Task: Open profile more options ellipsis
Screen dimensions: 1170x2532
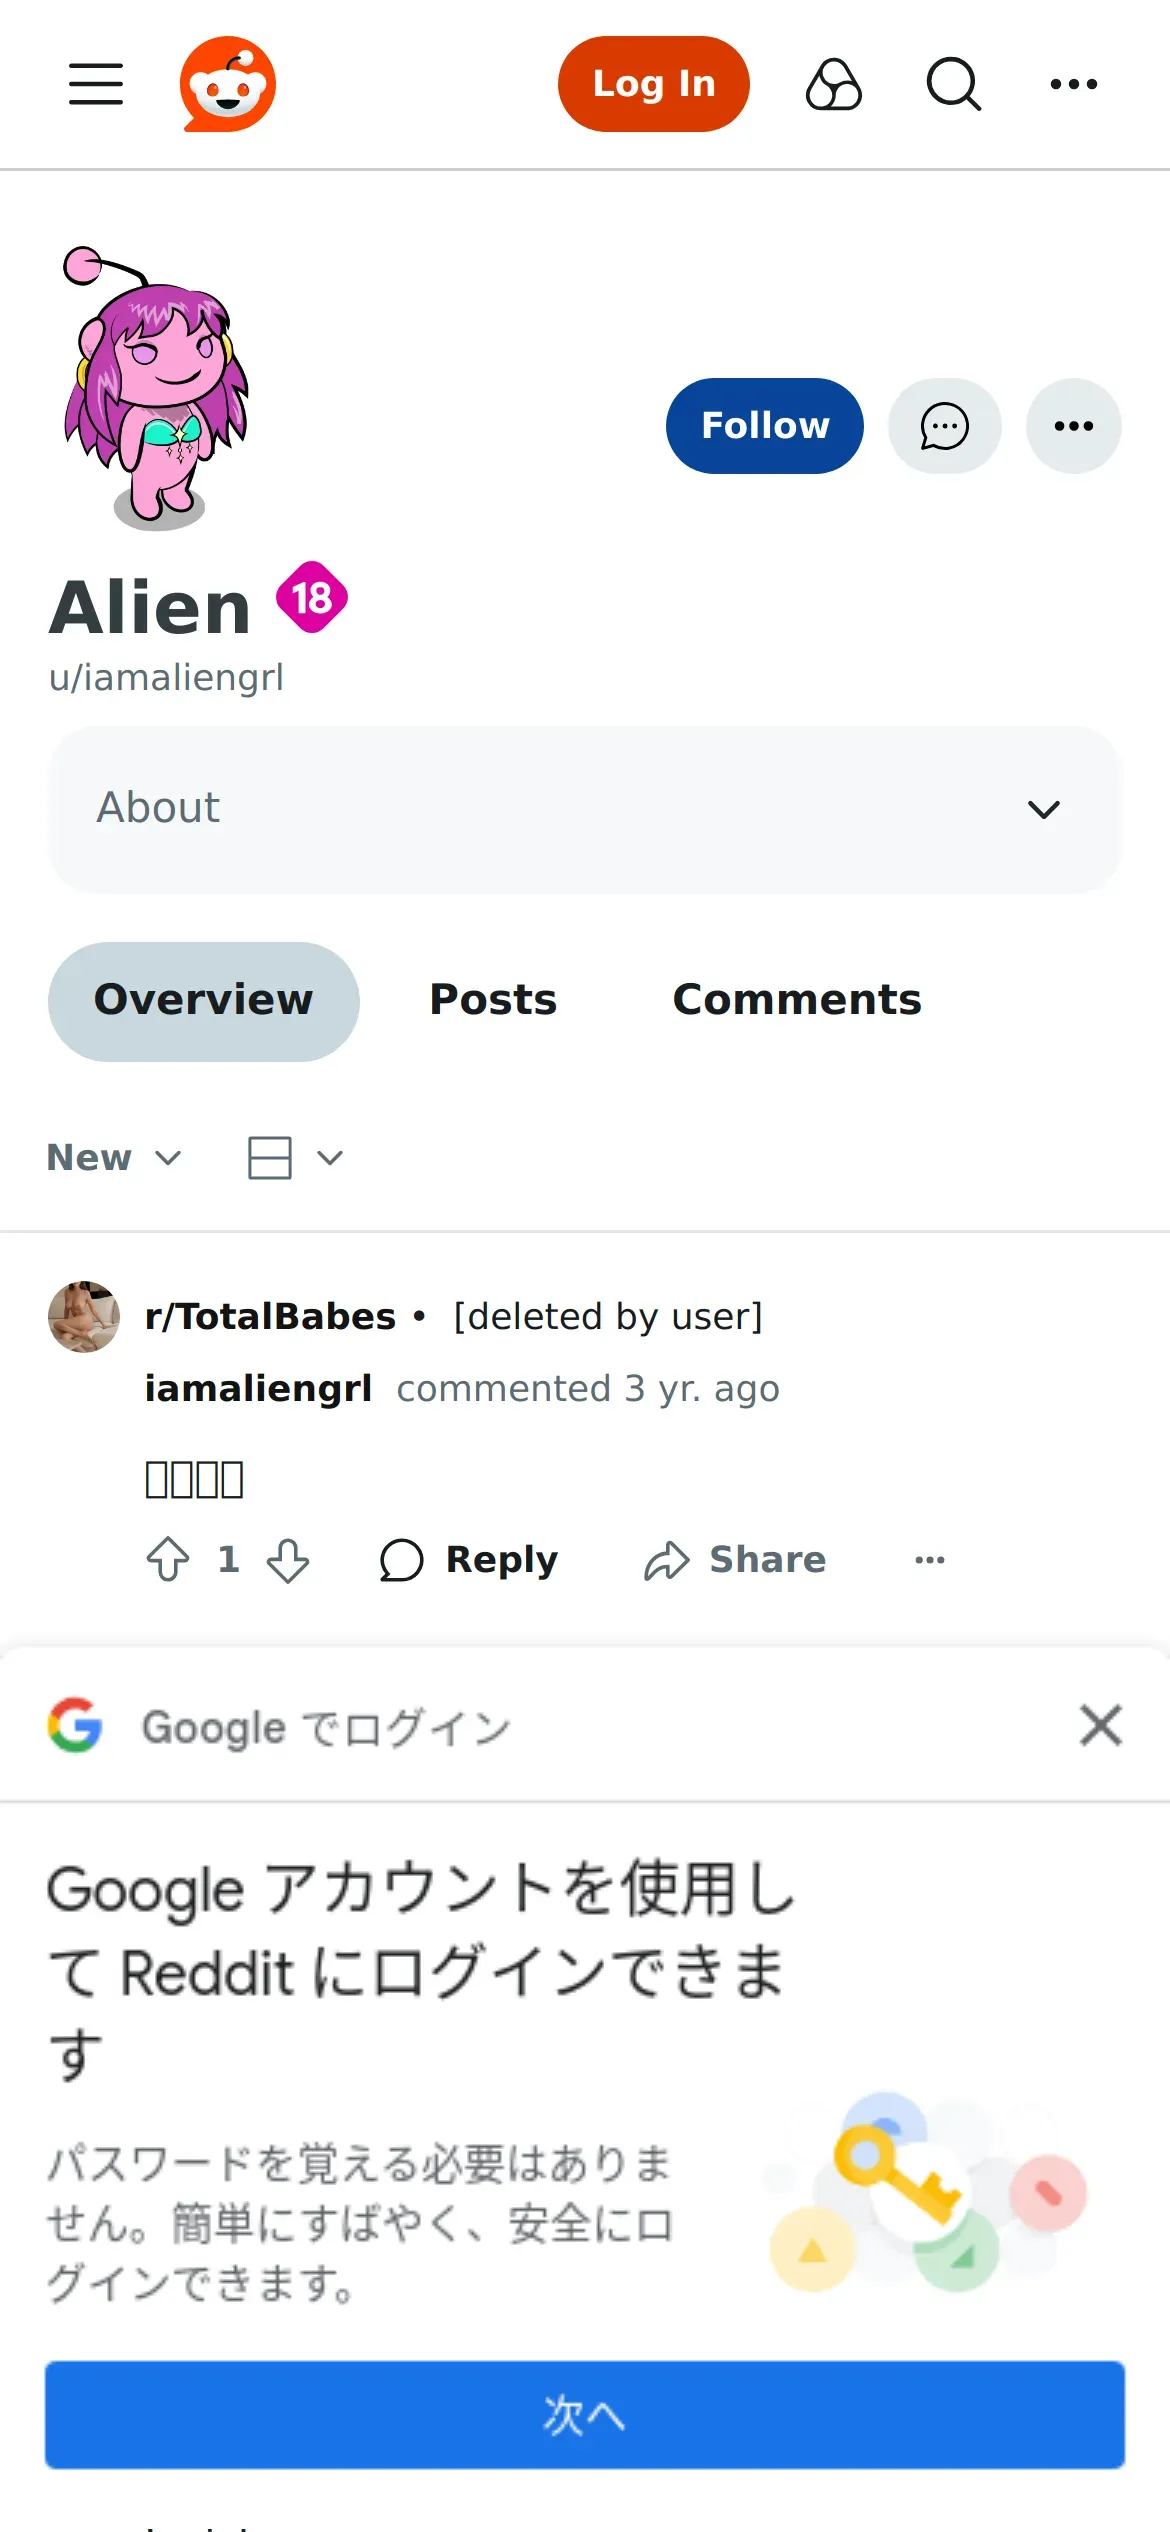Action: point(1073,426)
